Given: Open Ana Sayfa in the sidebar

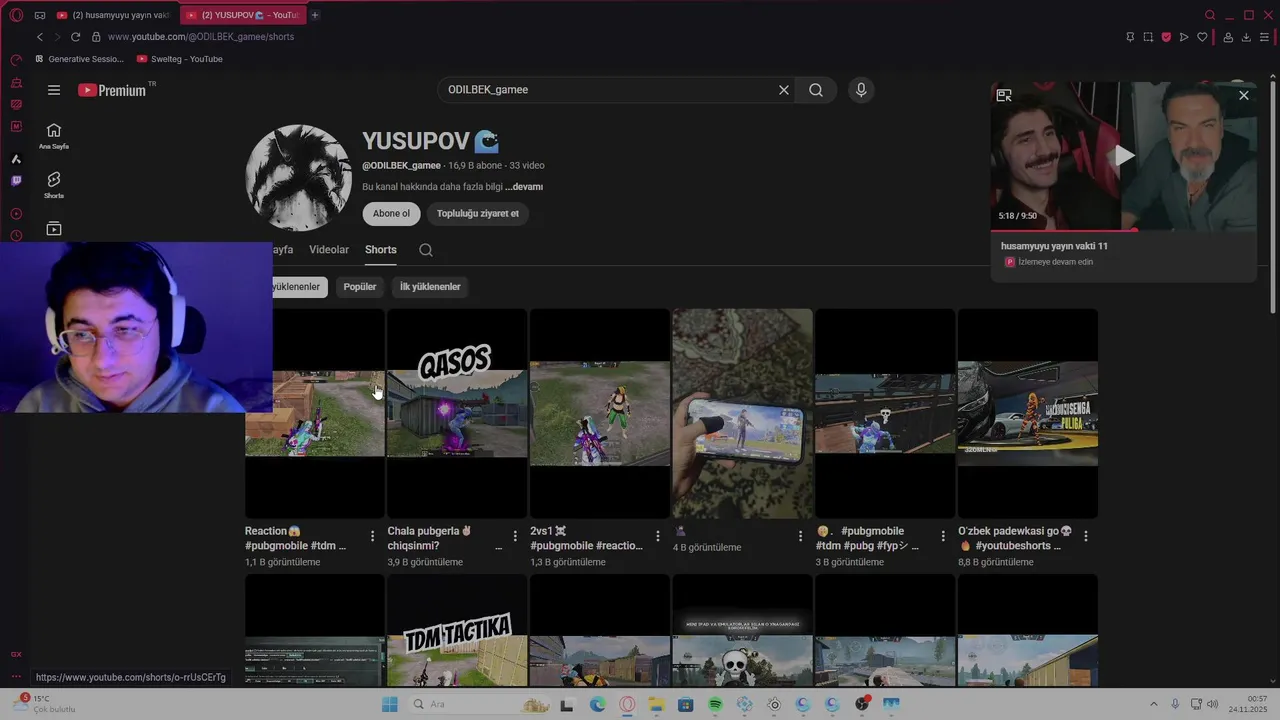Looking at the screenshot, I should 54,136.
